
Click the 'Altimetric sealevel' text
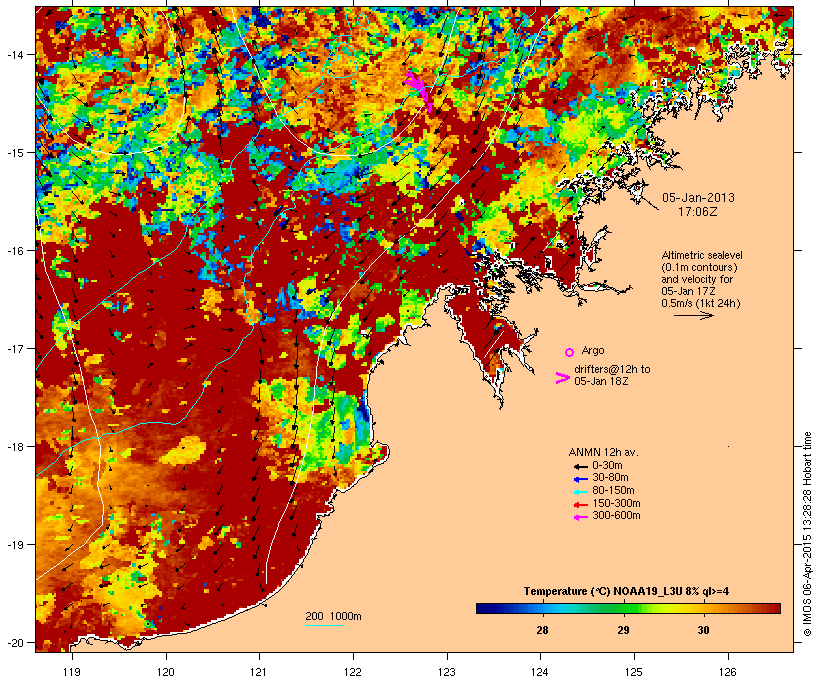click(702, 255)
